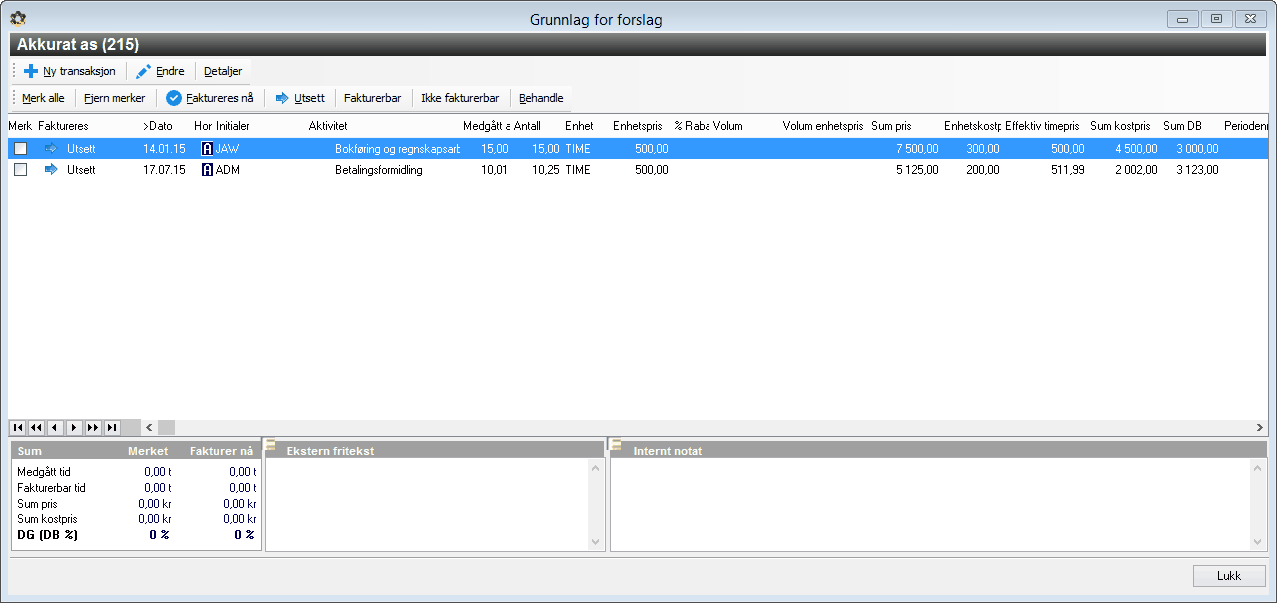Click the pencil Endre icon
The height and width of the screenshot is (603, 1277).
[x=143, y=72]
